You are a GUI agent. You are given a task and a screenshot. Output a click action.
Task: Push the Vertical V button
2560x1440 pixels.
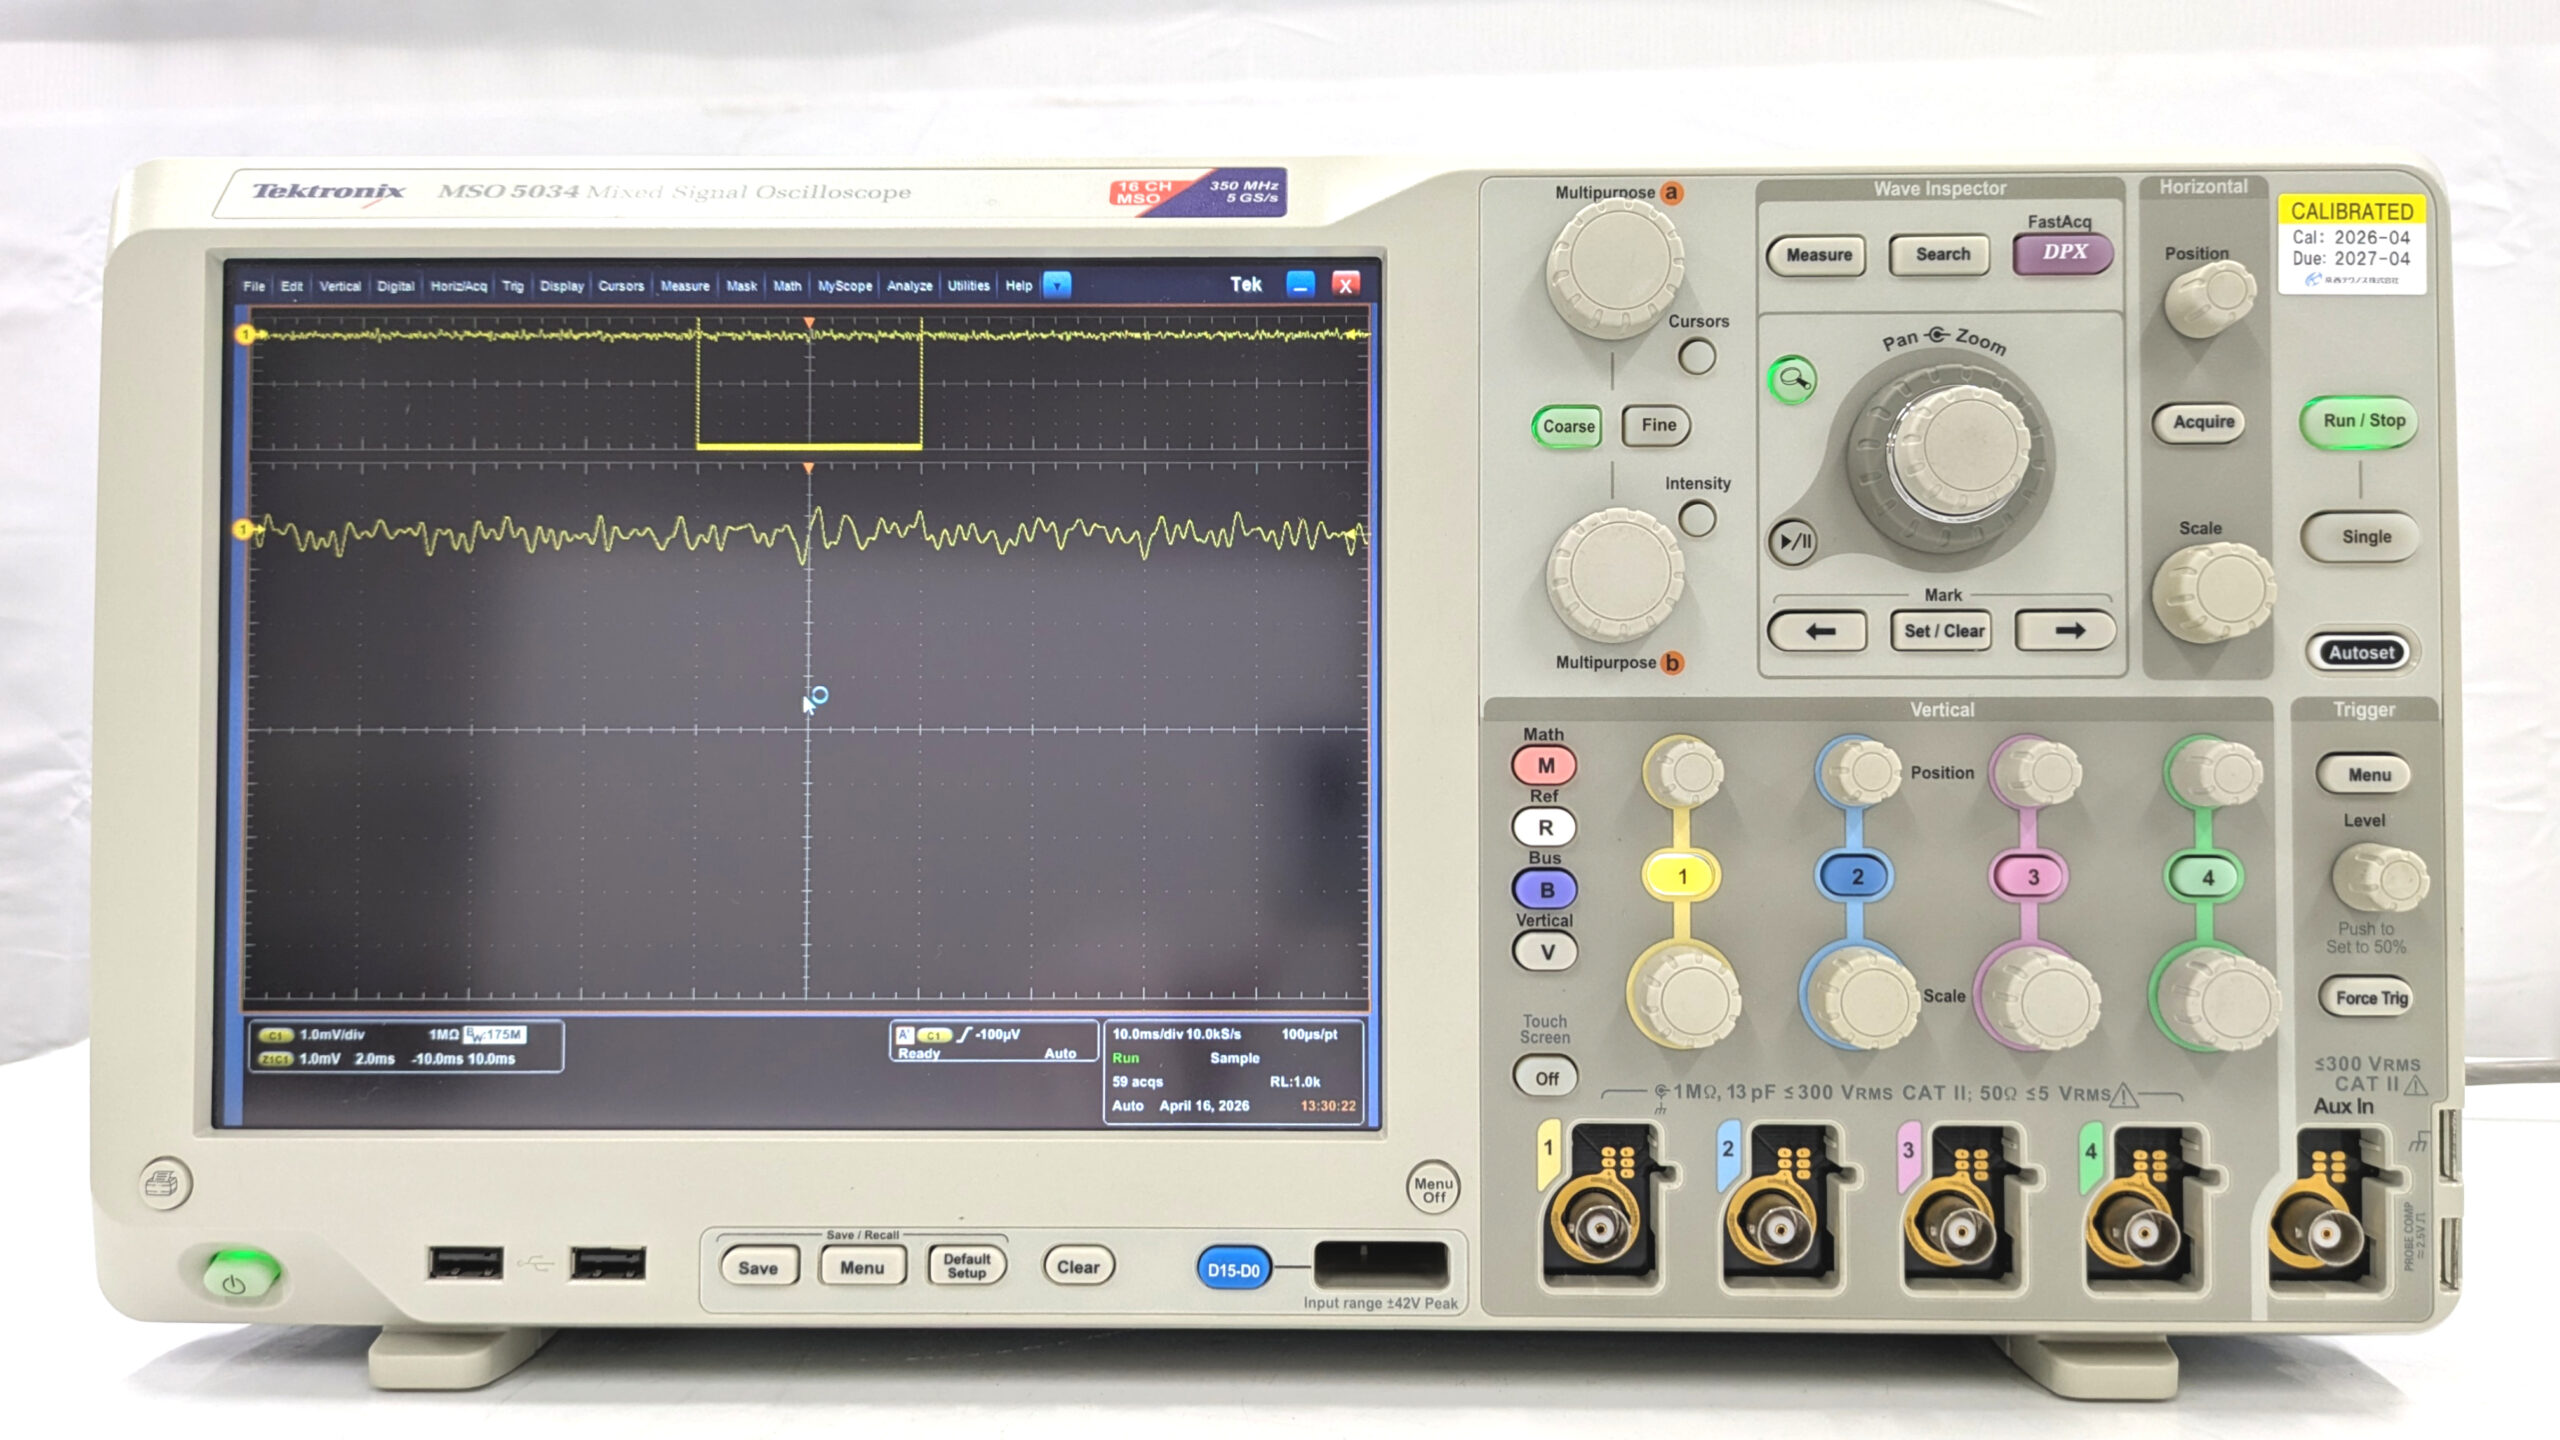[x=1545, y=952]
